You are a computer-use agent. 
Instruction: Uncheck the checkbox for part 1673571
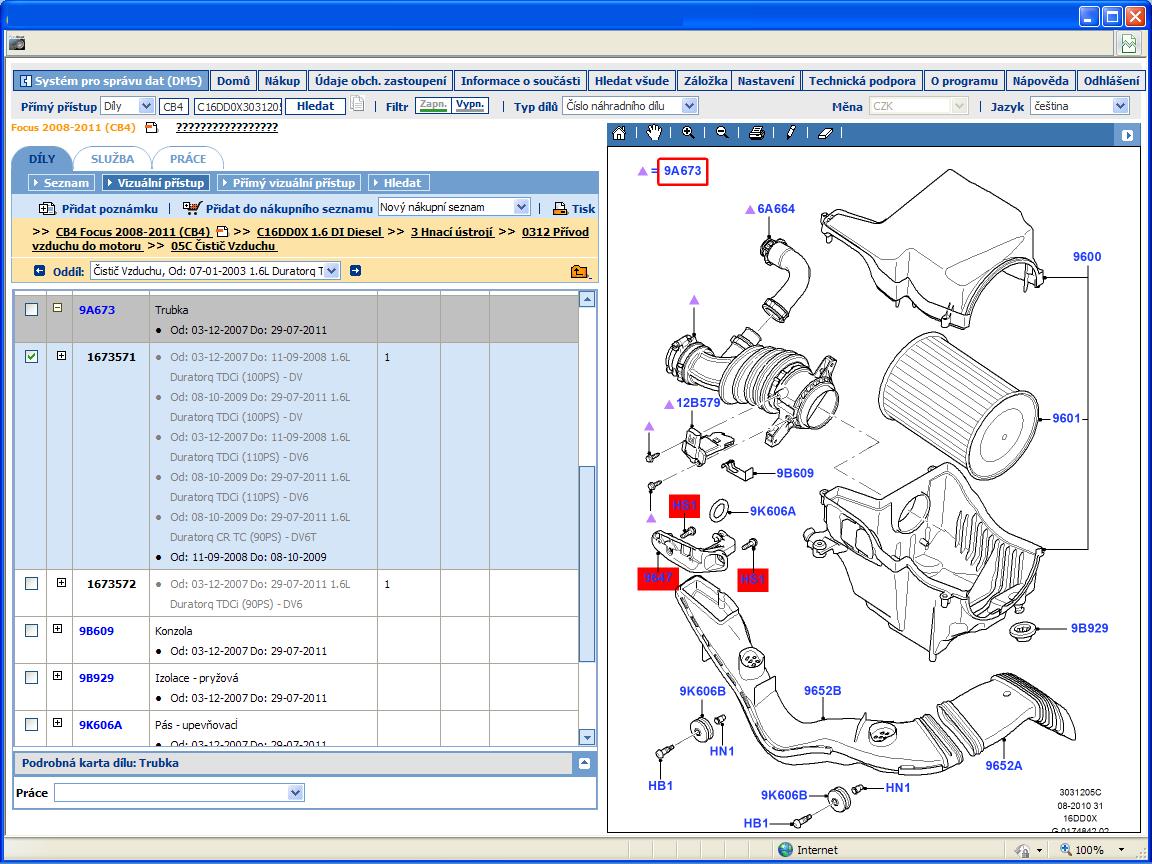pyautogui.click(x=31, y=357)
